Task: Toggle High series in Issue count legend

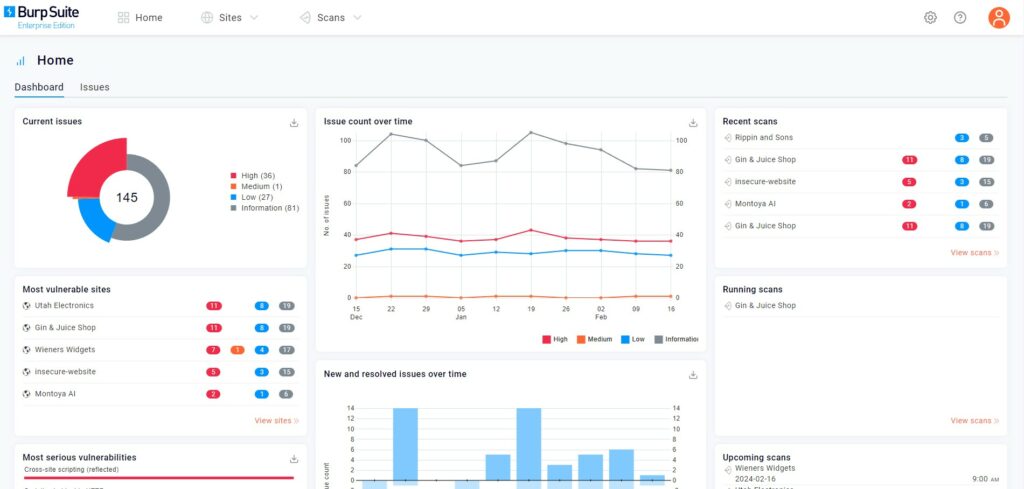Action: (555, 339)
